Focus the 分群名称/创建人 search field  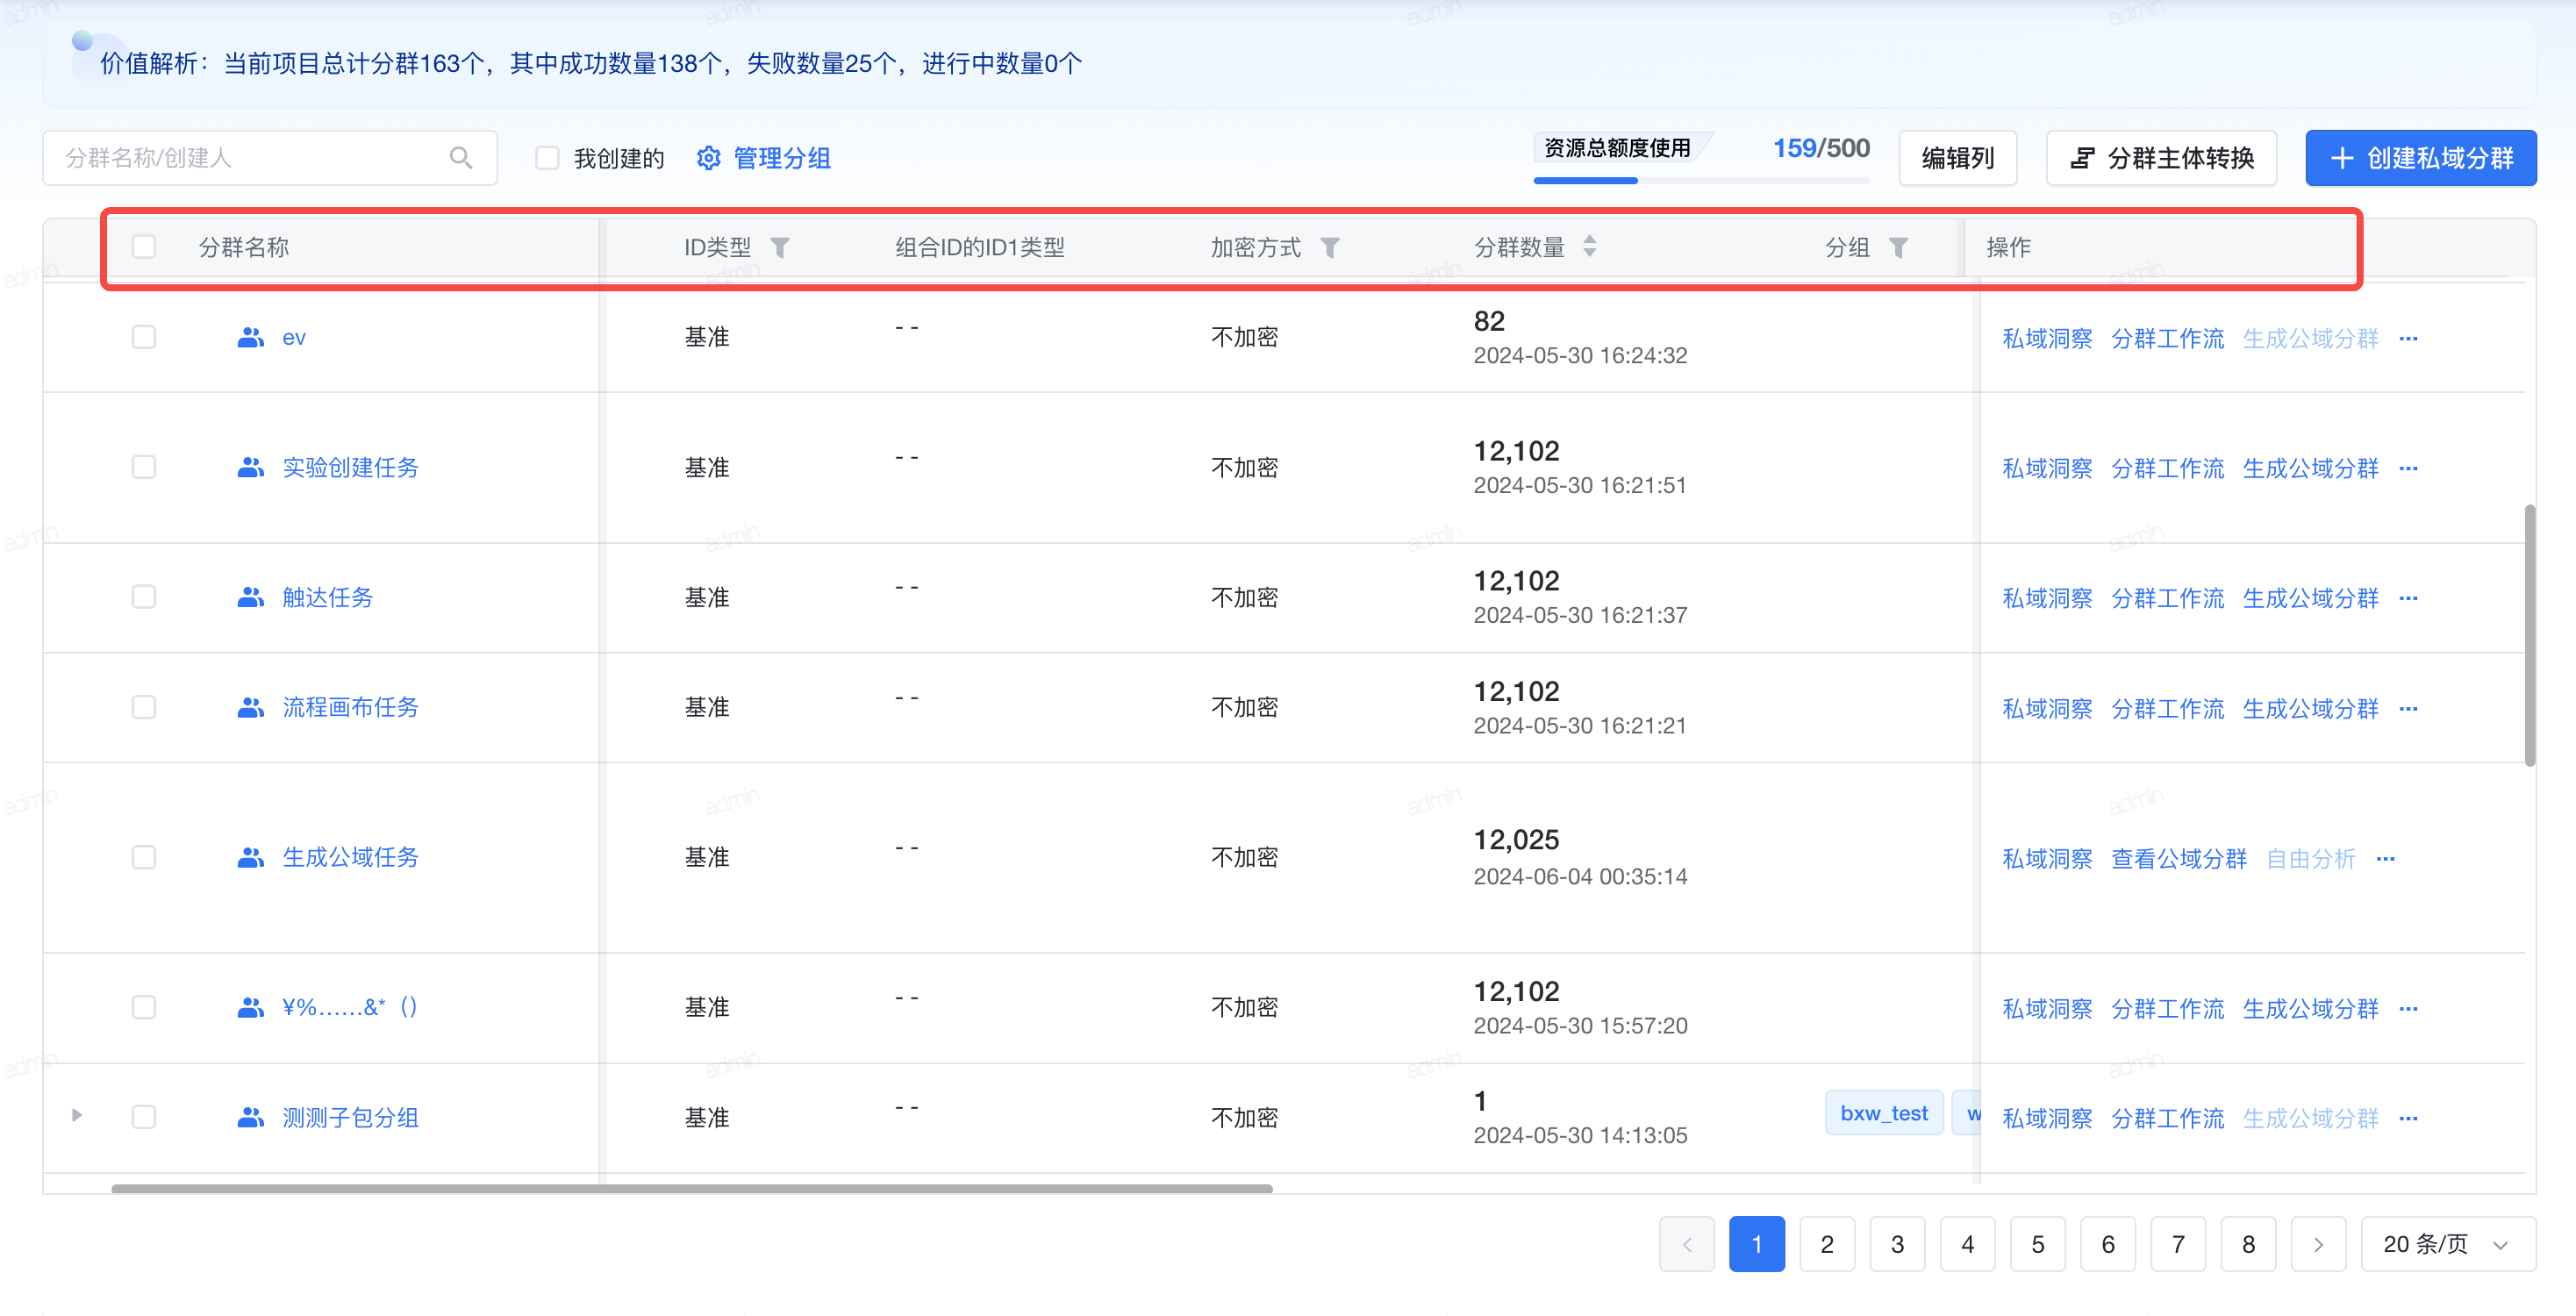tap(270, 158)
